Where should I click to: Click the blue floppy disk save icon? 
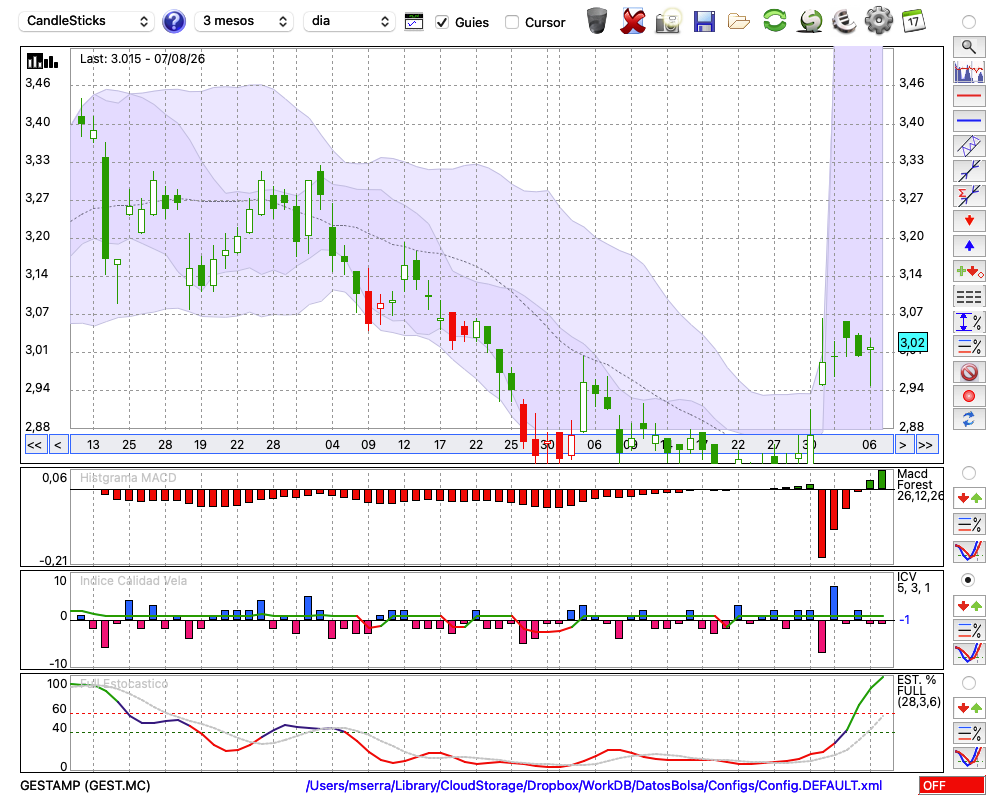coord(704,22)
